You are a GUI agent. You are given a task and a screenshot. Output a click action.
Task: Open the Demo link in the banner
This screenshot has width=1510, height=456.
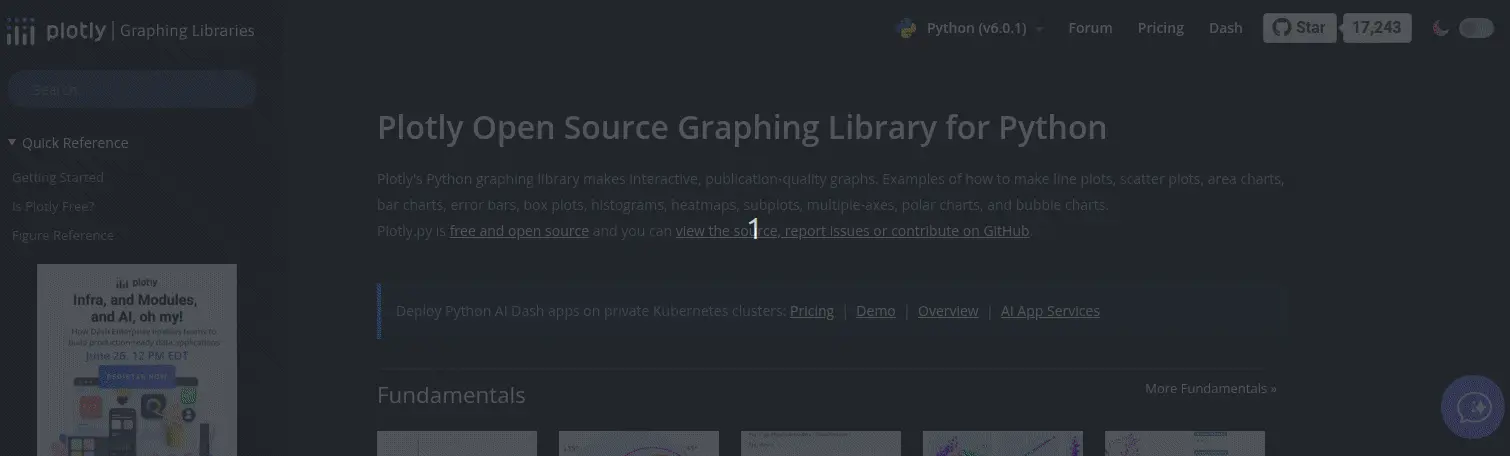click(876, 311)
